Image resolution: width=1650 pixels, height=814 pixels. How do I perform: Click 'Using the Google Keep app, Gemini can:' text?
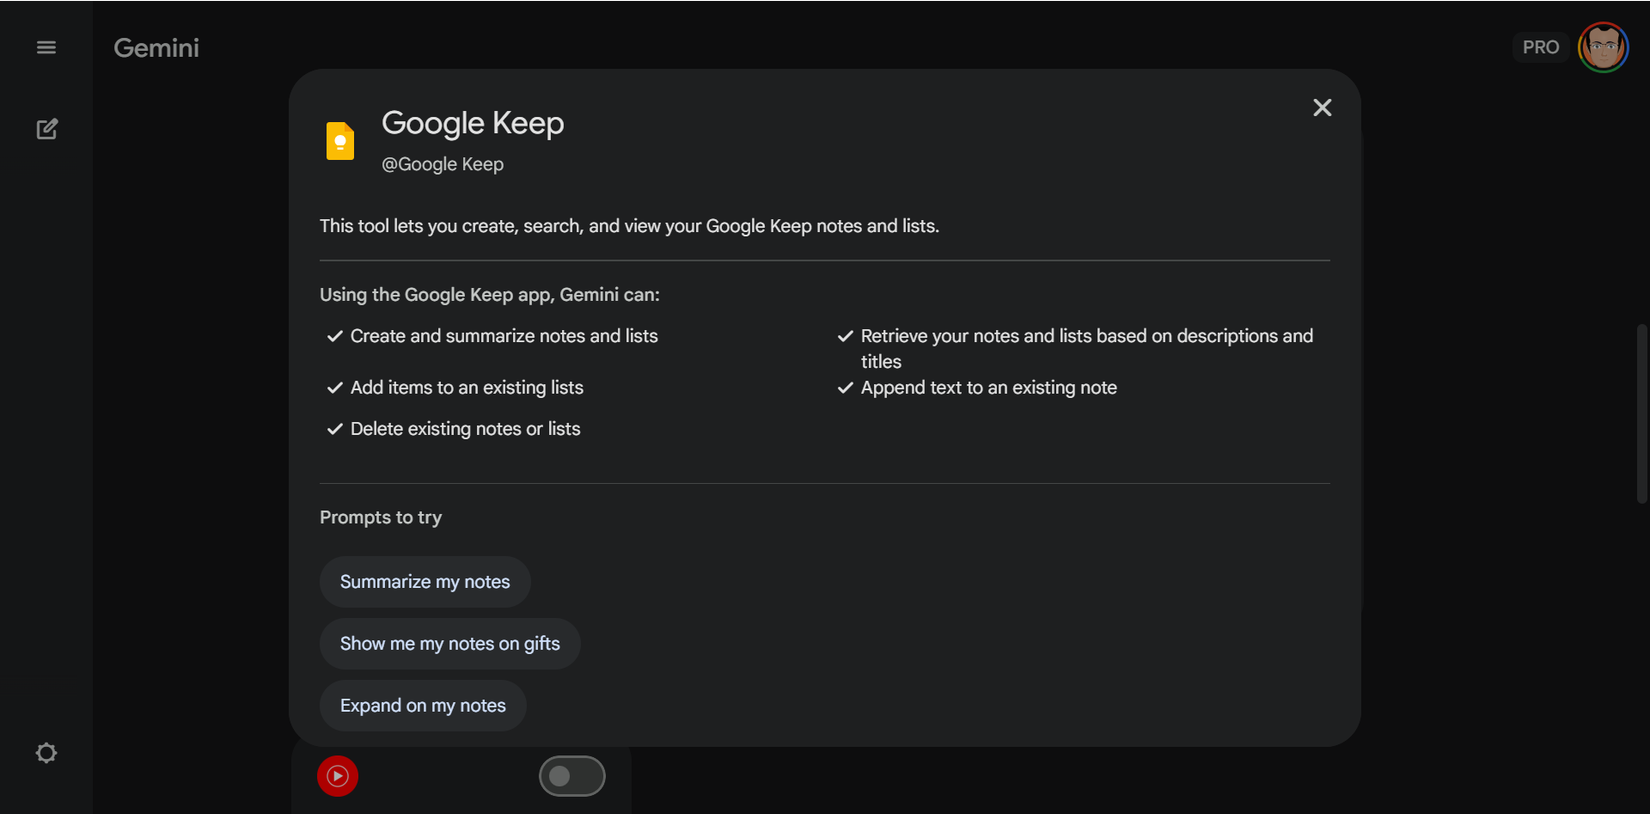490,295
